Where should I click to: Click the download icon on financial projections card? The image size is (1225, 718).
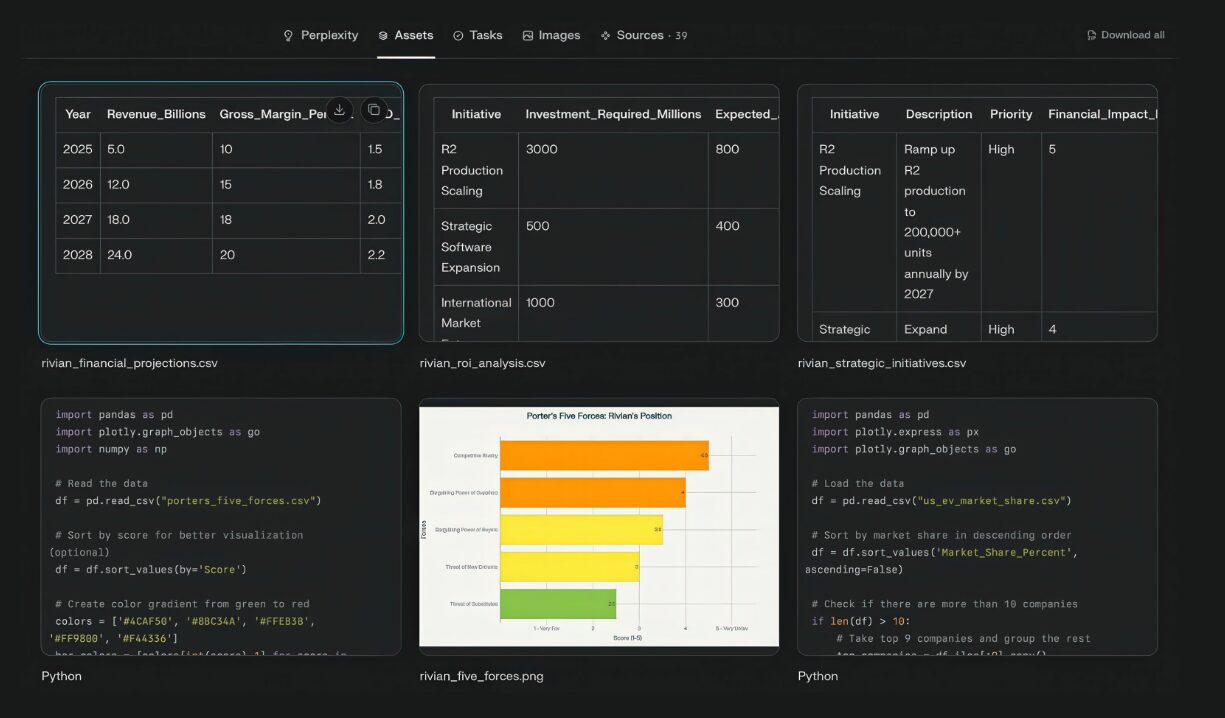click(340, 110)
